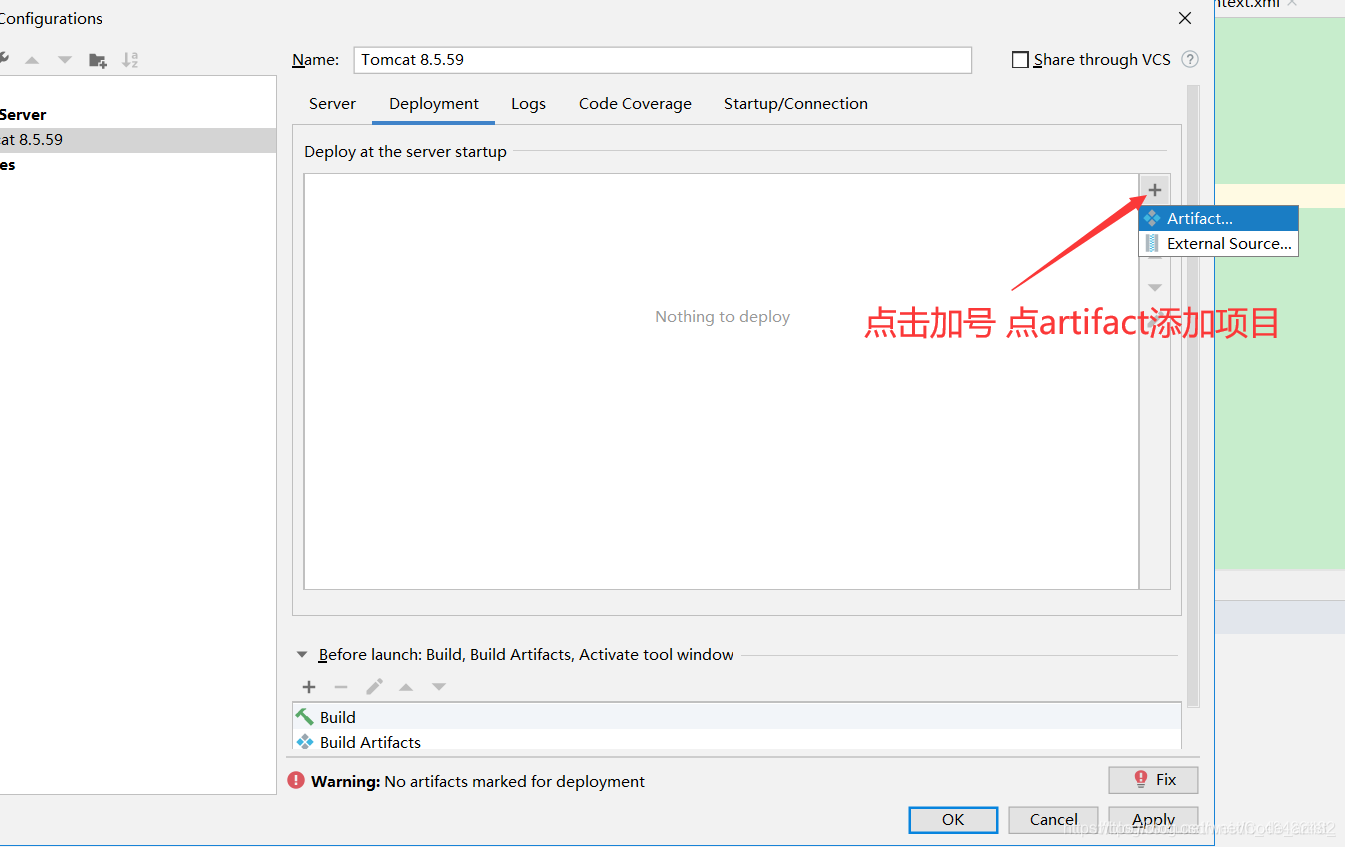Move before-launch task up with the arrow

[406, 687]
